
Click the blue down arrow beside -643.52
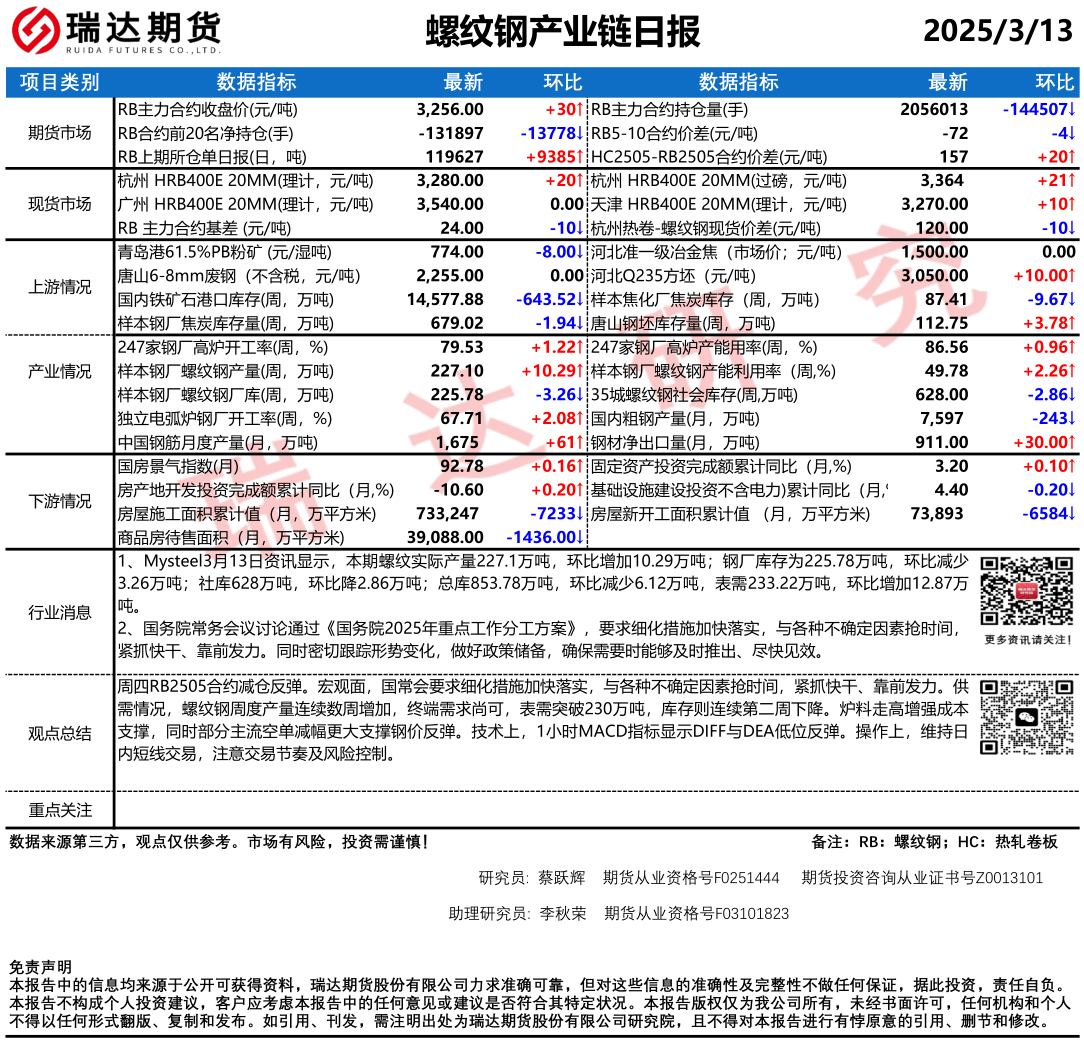582,299
